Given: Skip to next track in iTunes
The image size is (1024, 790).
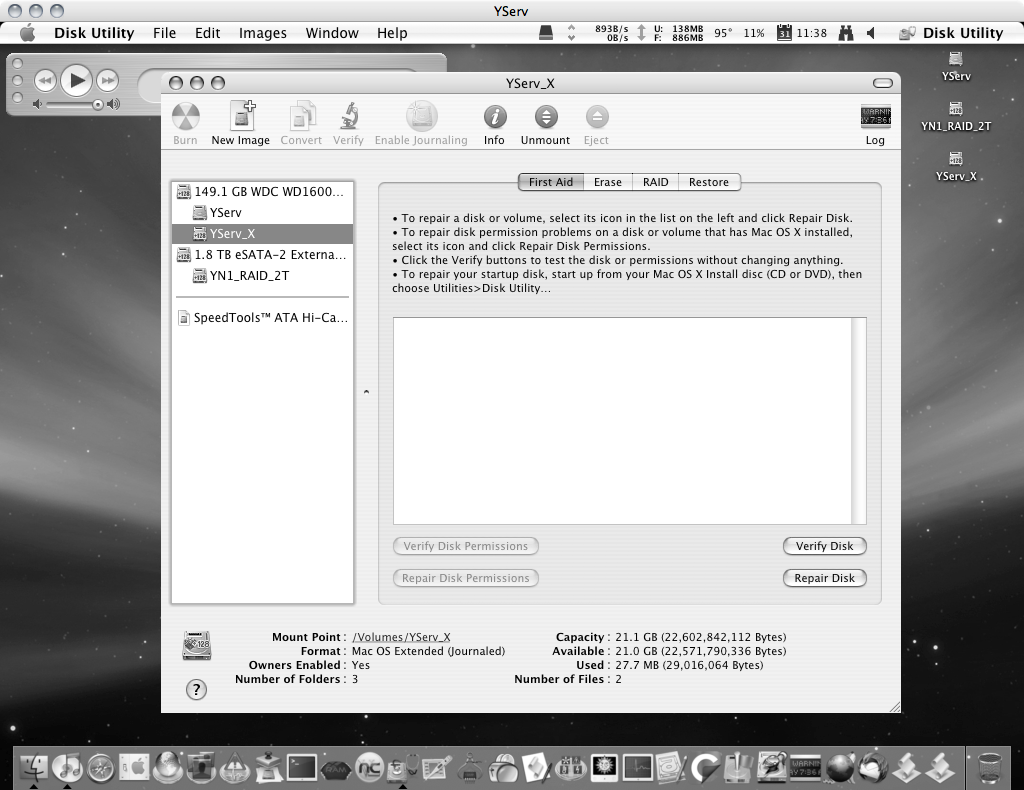Looking at the screenshot, I should click(x=108, y=81).
